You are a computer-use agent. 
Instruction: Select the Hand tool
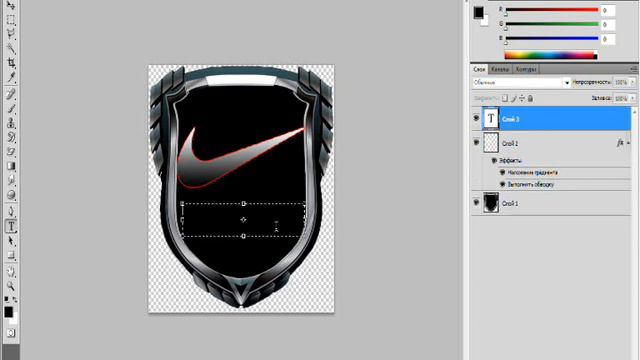pyautogui.click(x=11, y=272)
